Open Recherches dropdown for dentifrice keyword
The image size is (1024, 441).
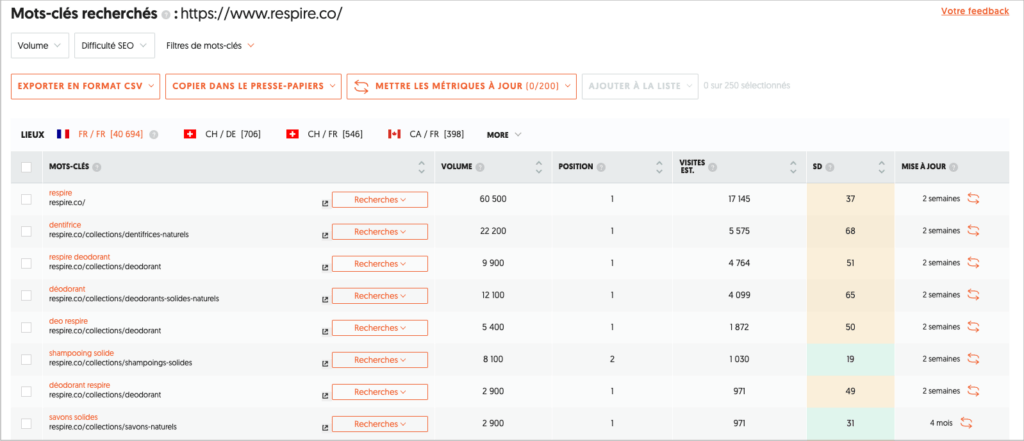pyautogui.click(x=380, y=232)
